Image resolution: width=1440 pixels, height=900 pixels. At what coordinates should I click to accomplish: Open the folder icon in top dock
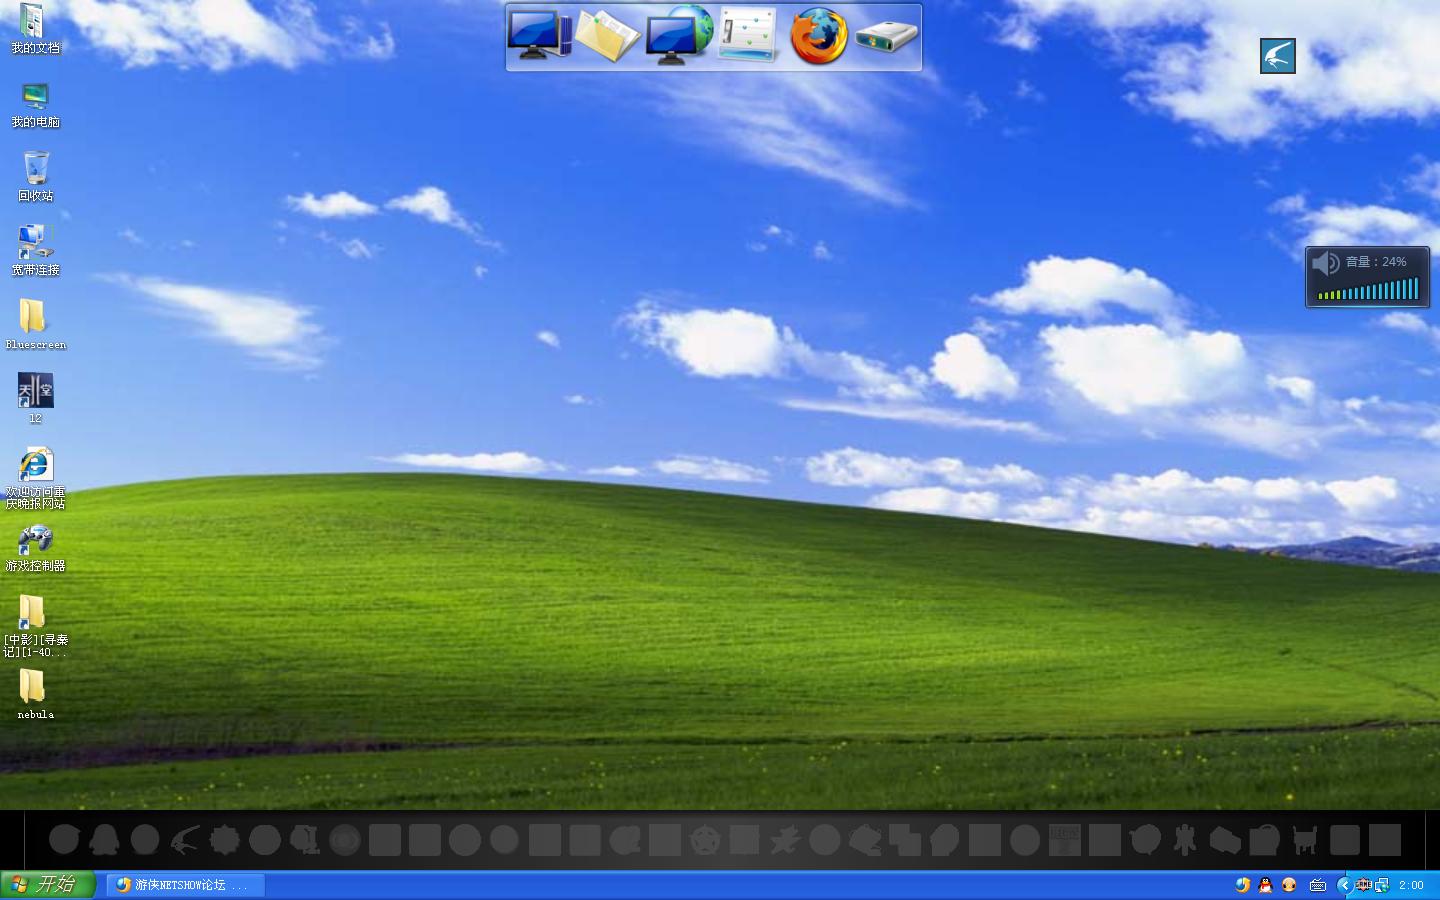(608, 37)
